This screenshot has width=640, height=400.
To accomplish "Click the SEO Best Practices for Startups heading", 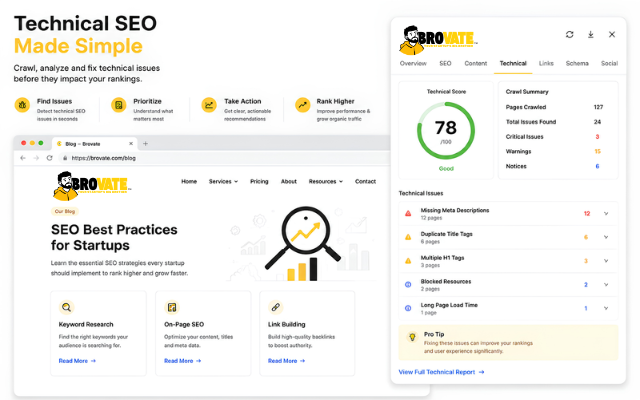I will (114, 238).
